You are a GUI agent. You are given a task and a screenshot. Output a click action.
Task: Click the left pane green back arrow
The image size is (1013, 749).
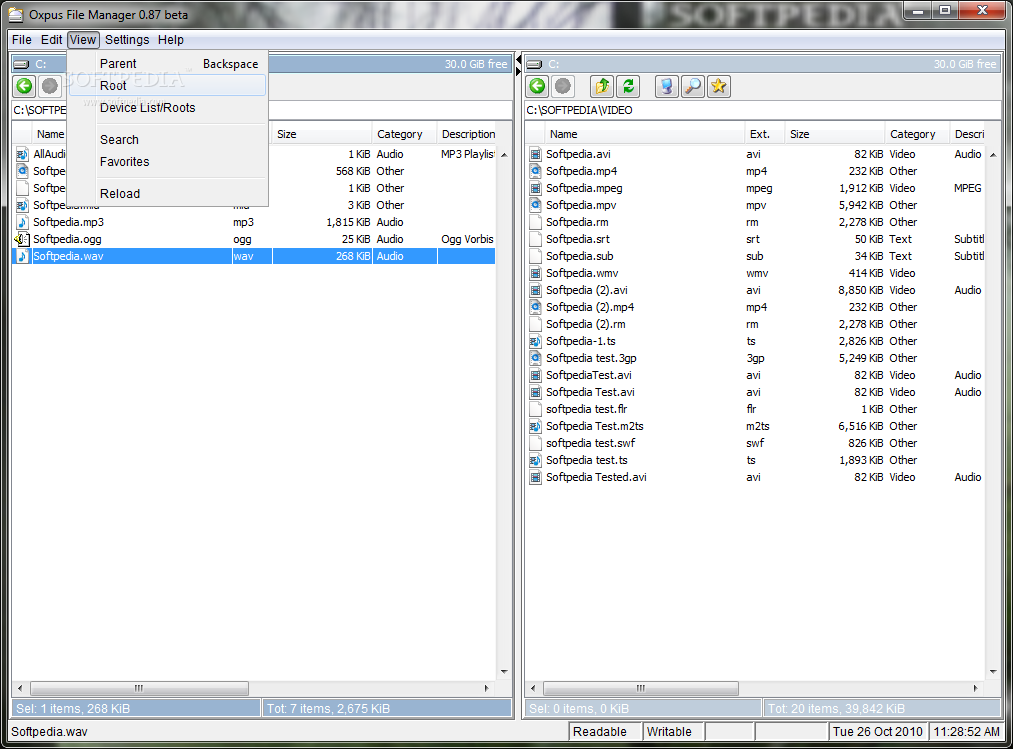25,86
